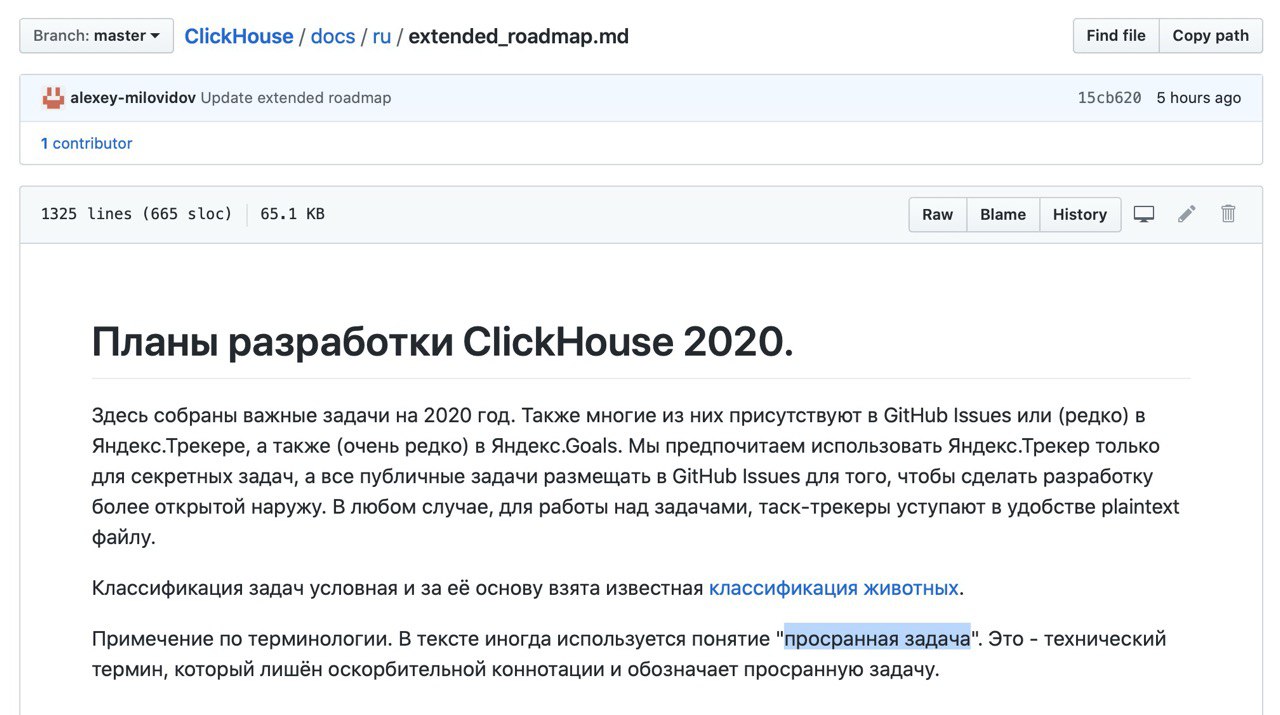Open the Blame view
Image resolution: width=1280 pixels, height=715 pixels.
click(x=1003, y=214)
